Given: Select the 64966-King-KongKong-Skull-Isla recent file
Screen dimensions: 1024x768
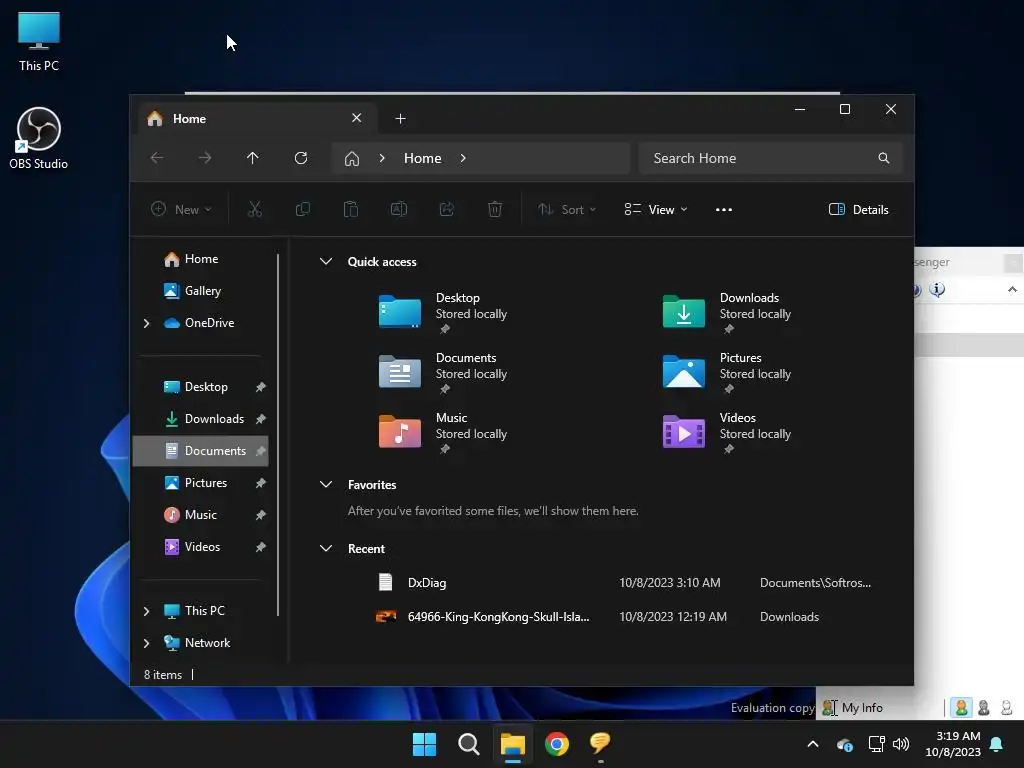Looking at the screenshot, I should 626,616.
